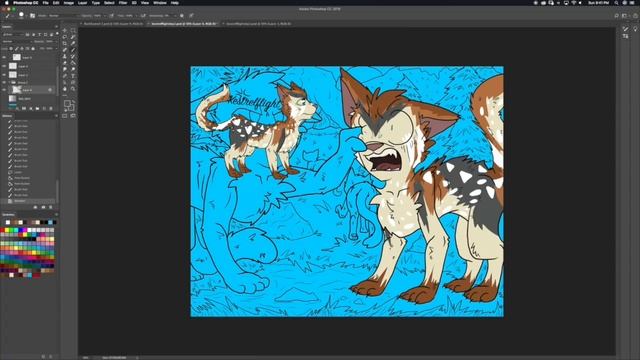Open the Flow dropdown in options bar
Screen dimensions: 640x360
coord(137,16)
